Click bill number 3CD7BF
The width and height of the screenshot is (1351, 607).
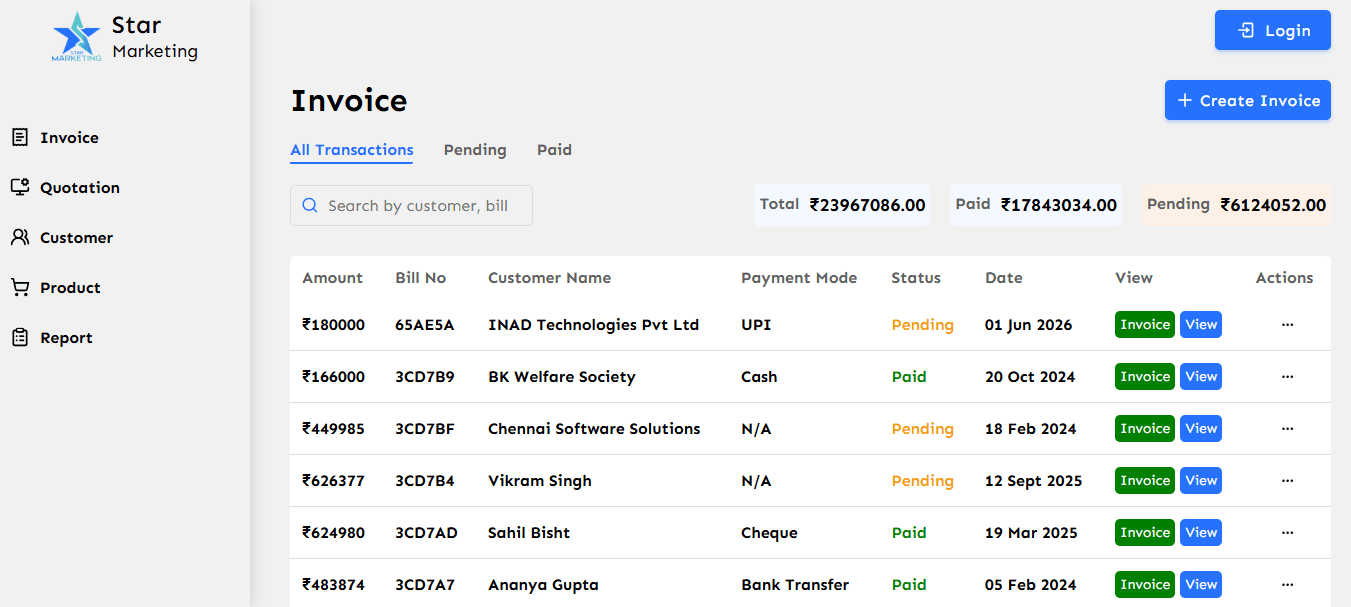tap(425, 429)
